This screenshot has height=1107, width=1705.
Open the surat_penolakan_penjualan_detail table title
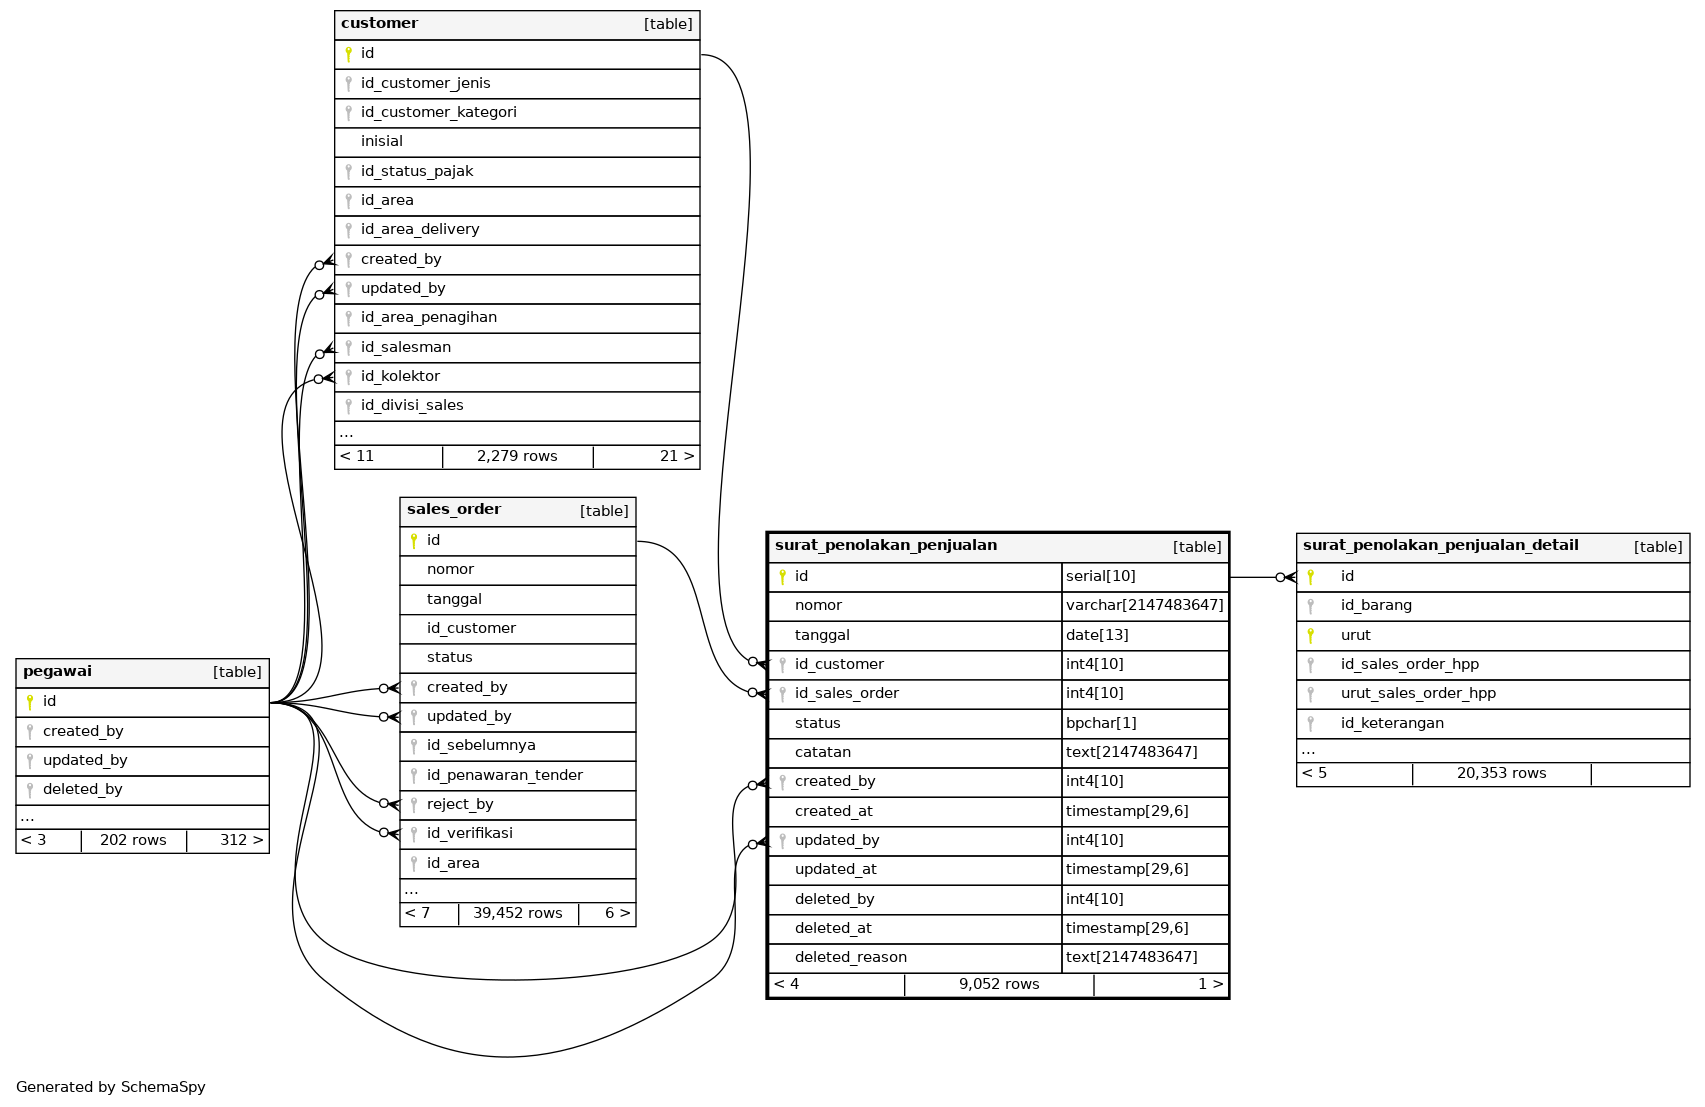(x=1440, y=546)
